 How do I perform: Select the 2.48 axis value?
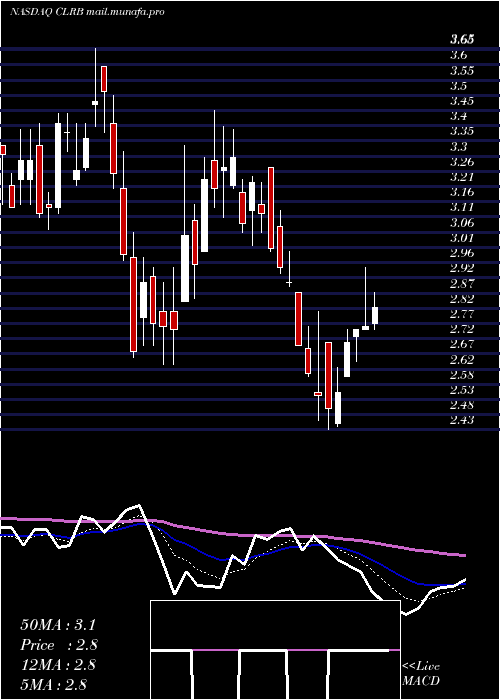pos(462,405)
